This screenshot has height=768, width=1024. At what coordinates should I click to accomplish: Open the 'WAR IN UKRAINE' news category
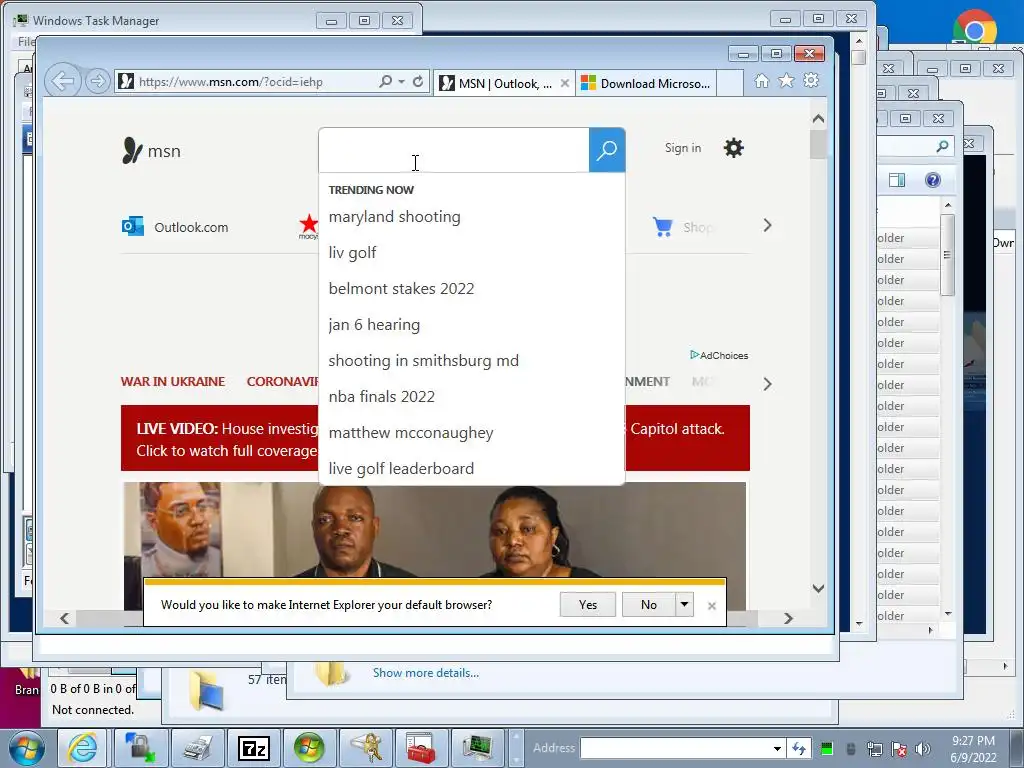pos(172,381)
